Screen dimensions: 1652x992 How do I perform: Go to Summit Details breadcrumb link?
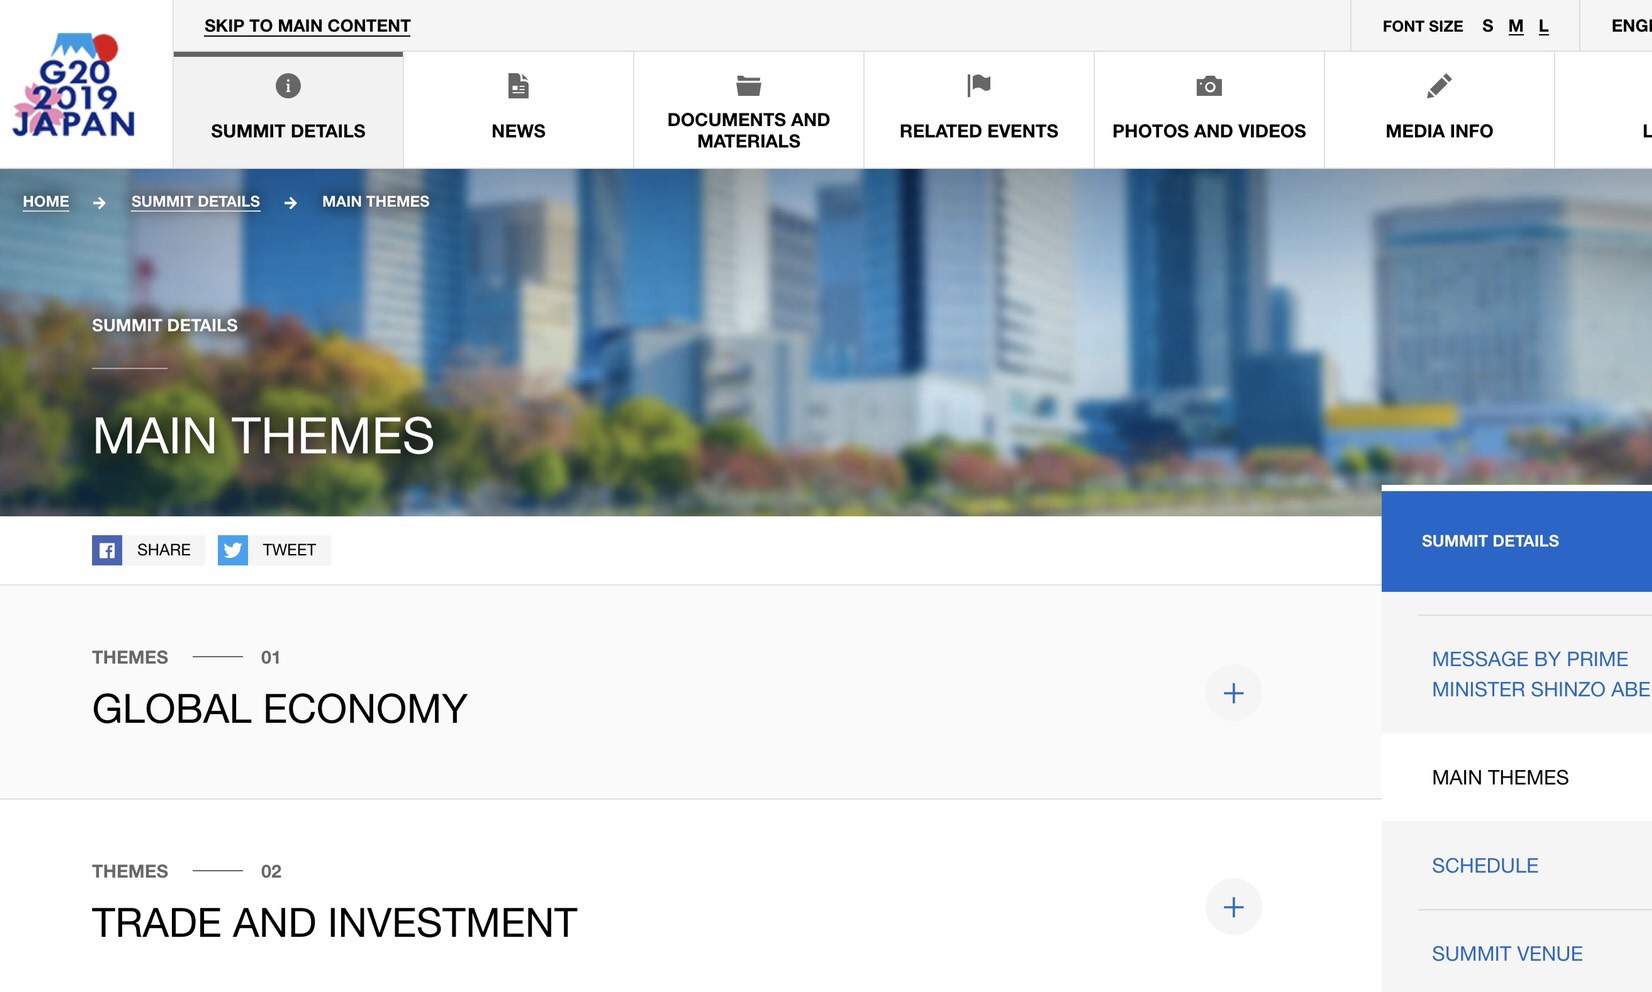coord(195,201)
